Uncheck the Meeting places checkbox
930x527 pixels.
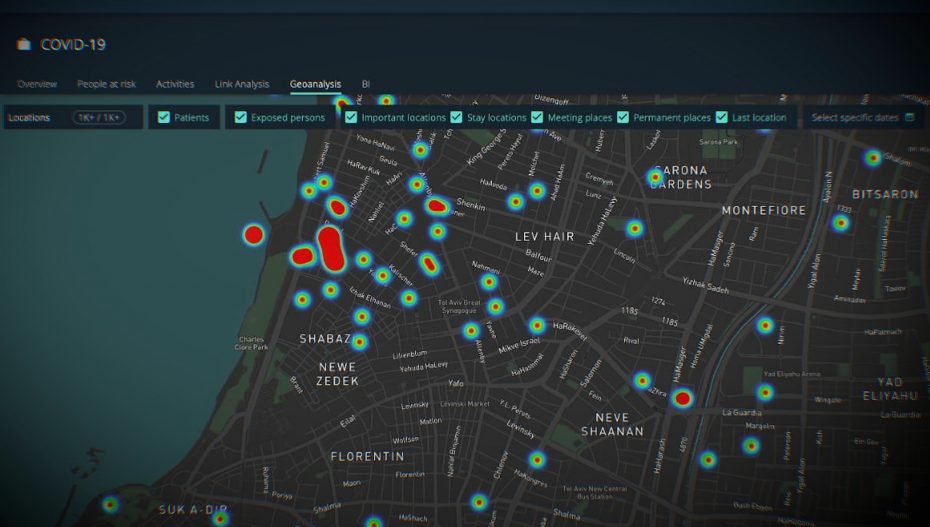tap(537, 118)
